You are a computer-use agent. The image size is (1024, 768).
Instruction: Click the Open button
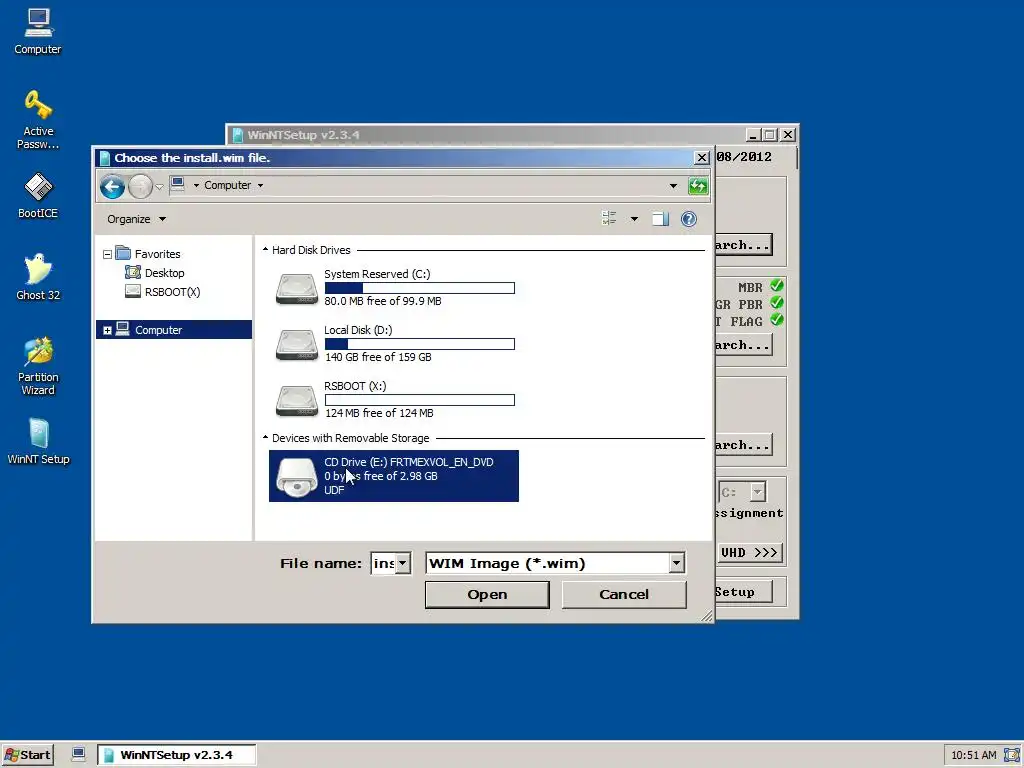click(x=487, y=594)
